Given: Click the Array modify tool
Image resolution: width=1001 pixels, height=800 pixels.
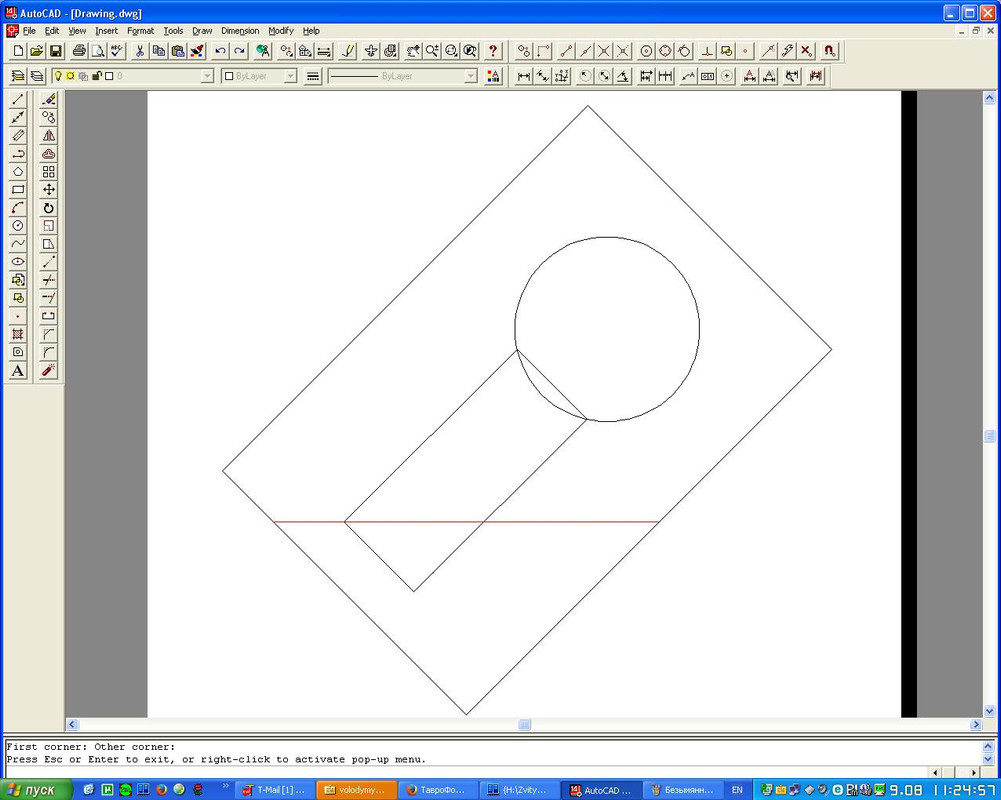Looking at the screenshot, I should (x=49, y=172).
